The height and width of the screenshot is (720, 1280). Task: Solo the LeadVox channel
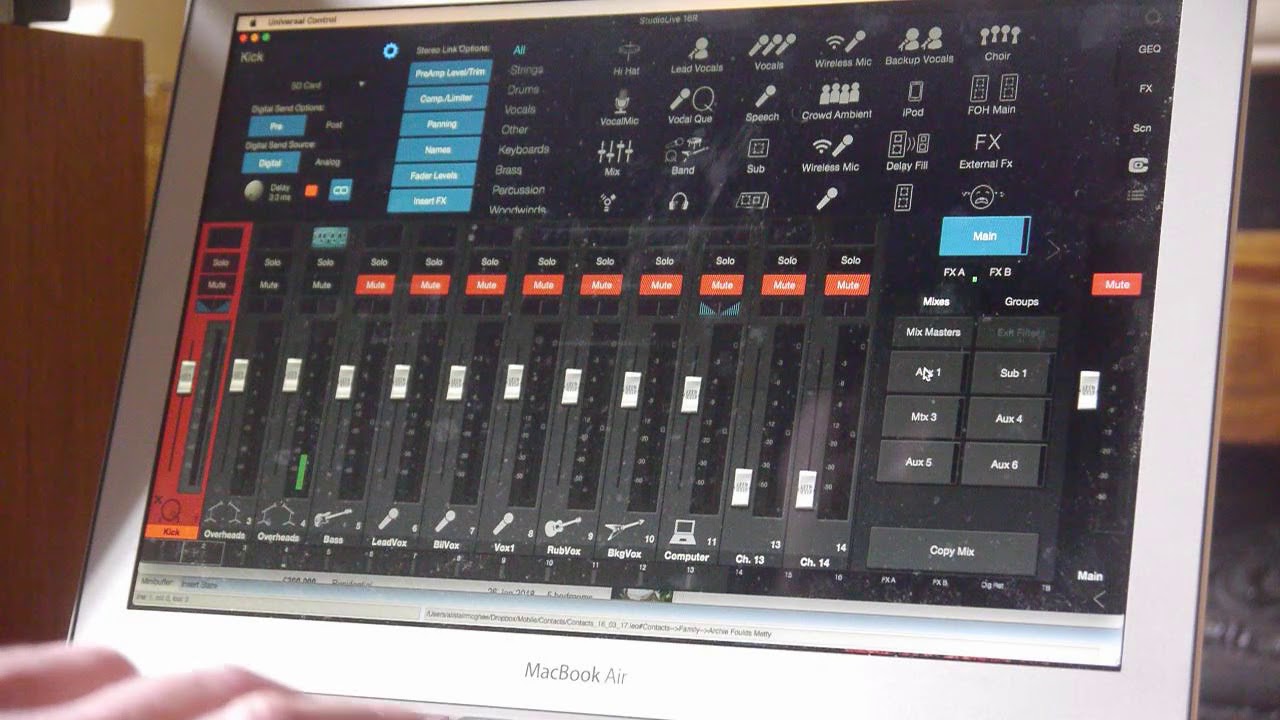(x=433, y=262)
